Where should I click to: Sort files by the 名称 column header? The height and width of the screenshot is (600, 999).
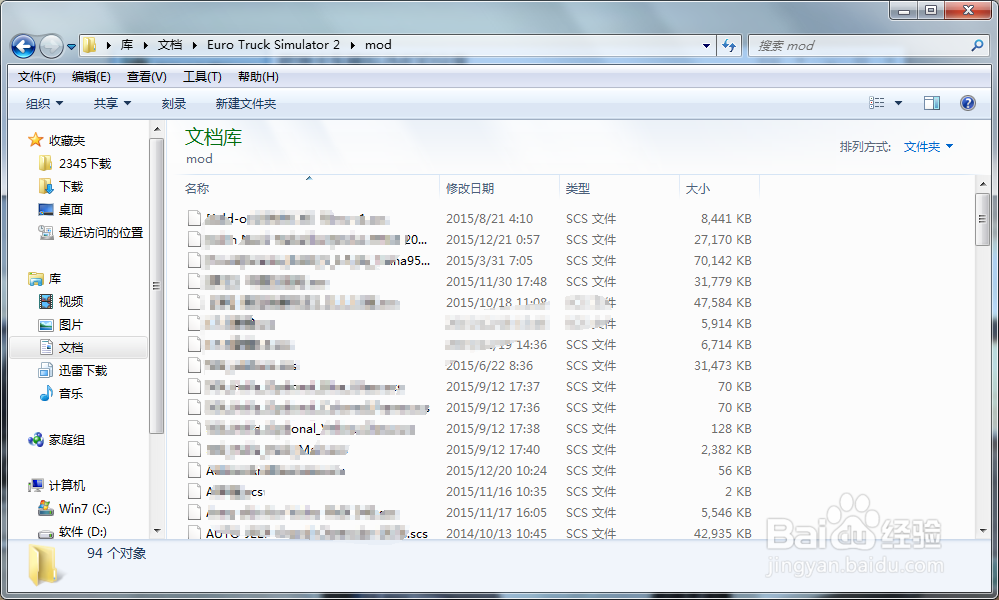[x=197, y=189]
